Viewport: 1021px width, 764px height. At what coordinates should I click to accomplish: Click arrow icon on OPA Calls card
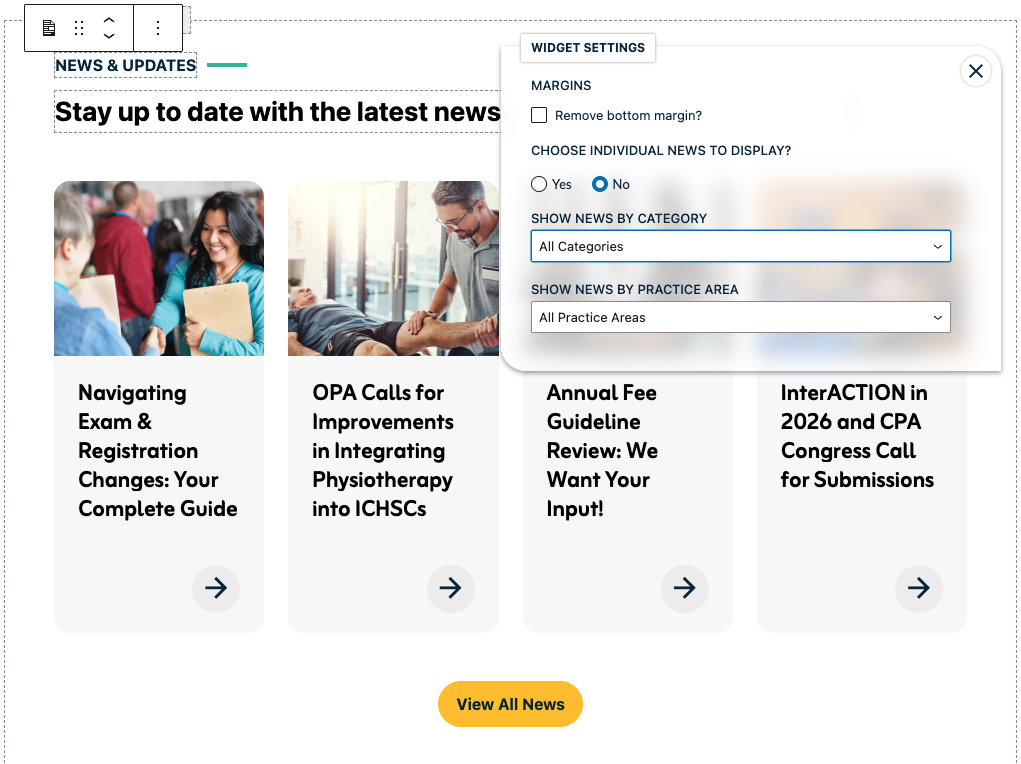point(450,588)
